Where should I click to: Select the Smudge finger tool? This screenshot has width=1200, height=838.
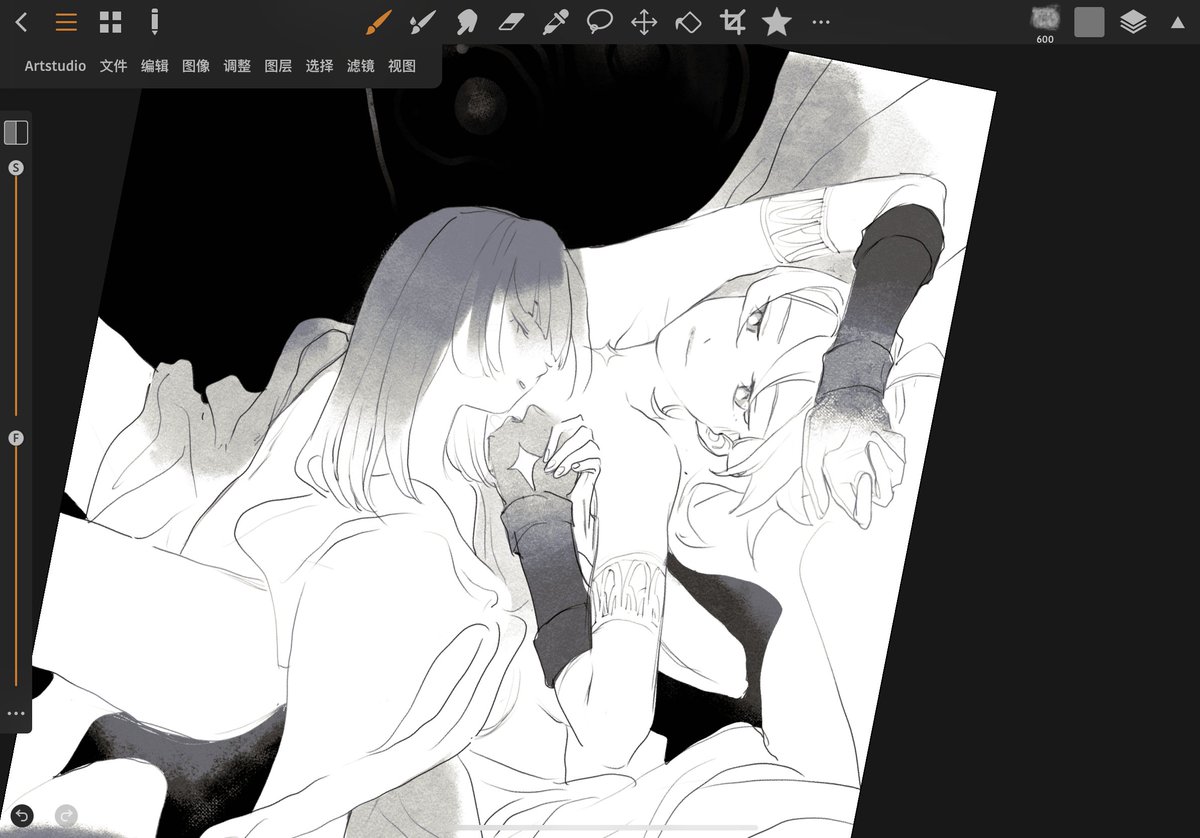(x=466, y=22)
